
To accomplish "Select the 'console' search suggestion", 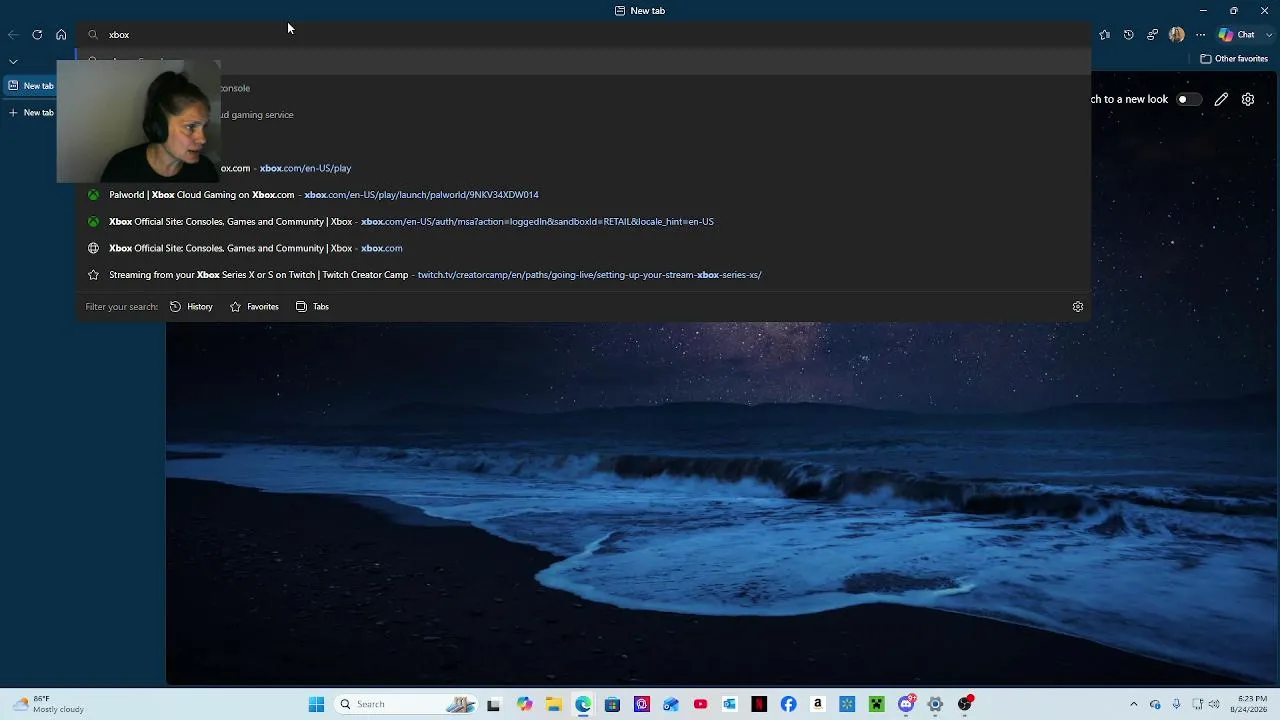I will pyautogui.click(x=585, y=88).
